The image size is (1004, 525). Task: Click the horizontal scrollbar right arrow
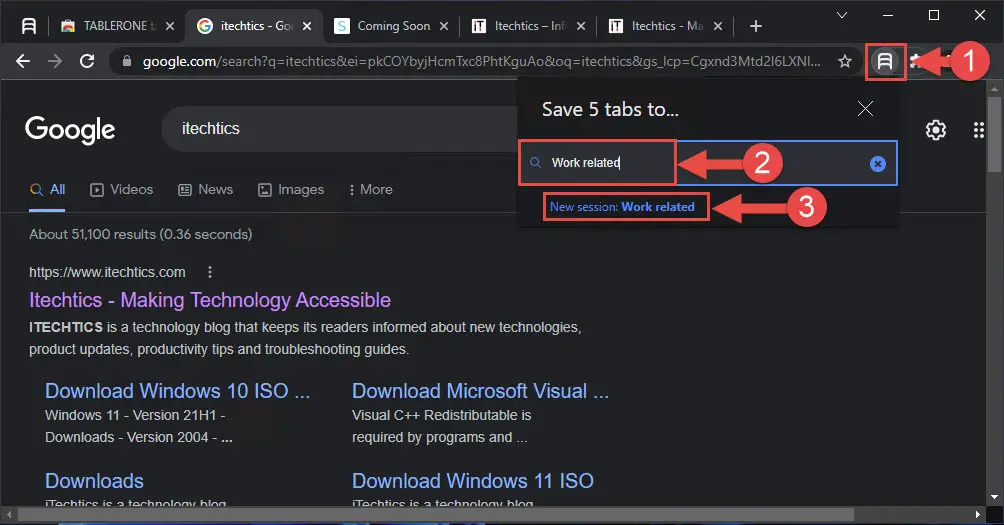pyautogui.click(x=977, y=515)
